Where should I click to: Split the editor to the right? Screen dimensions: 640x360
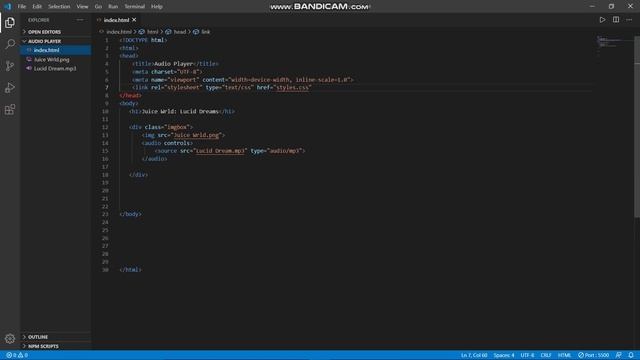click(x=616, y=20)
